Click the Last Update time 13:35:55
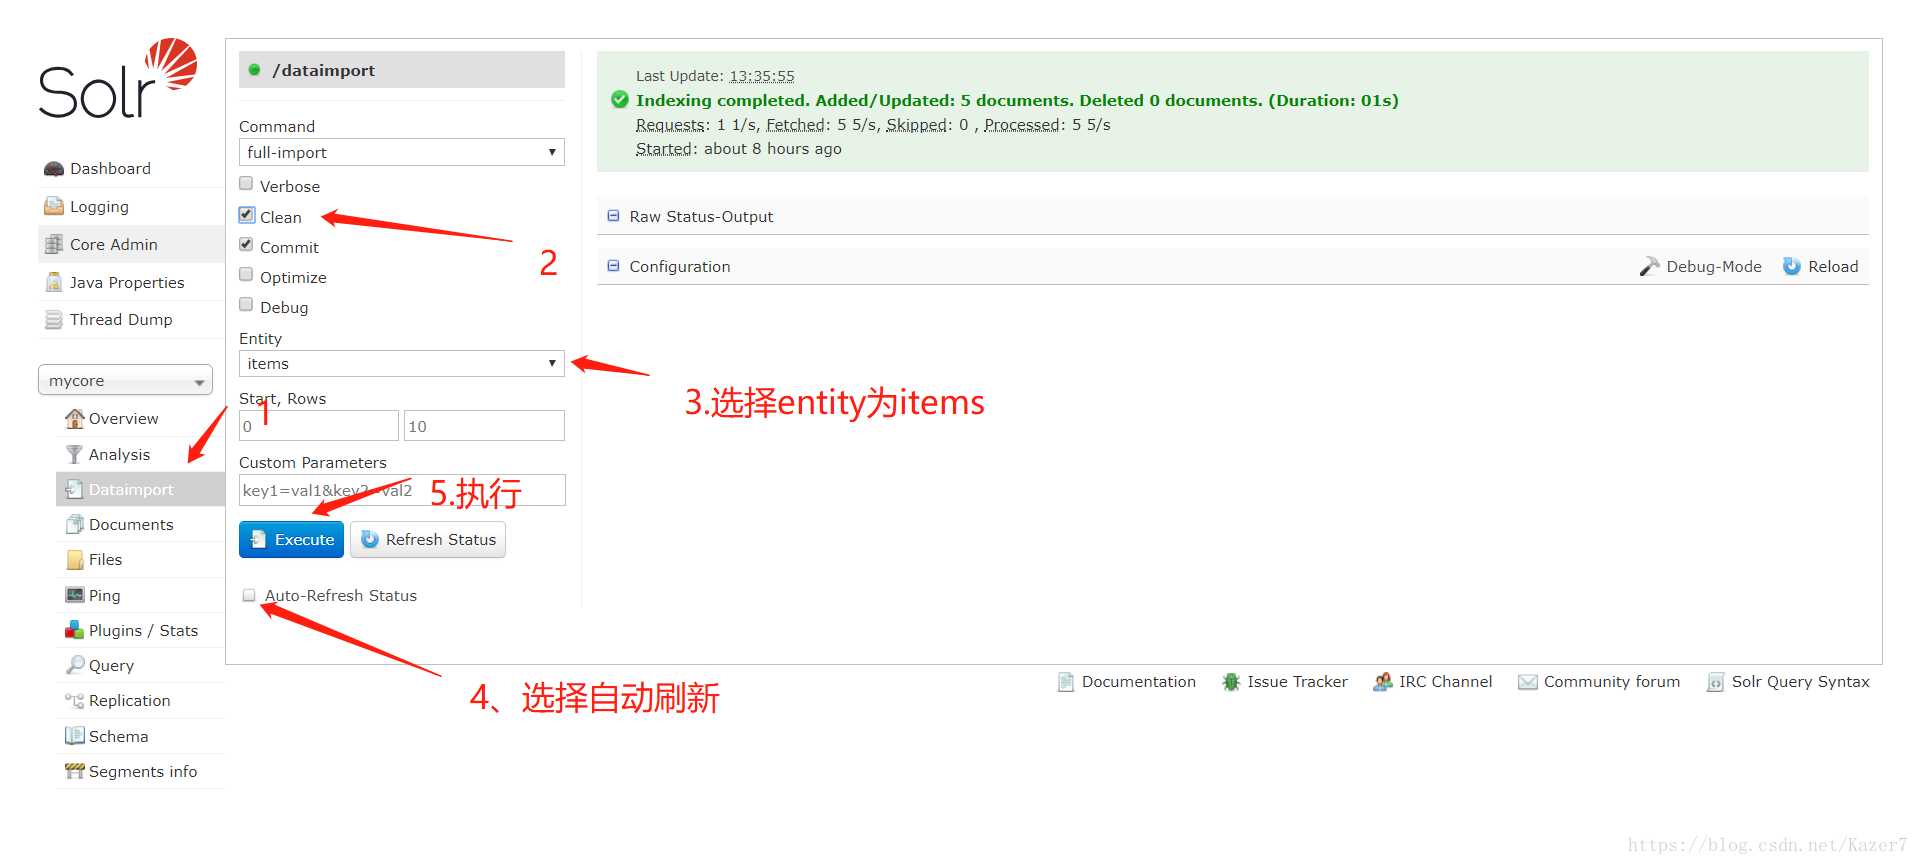 tap(762, 76)
